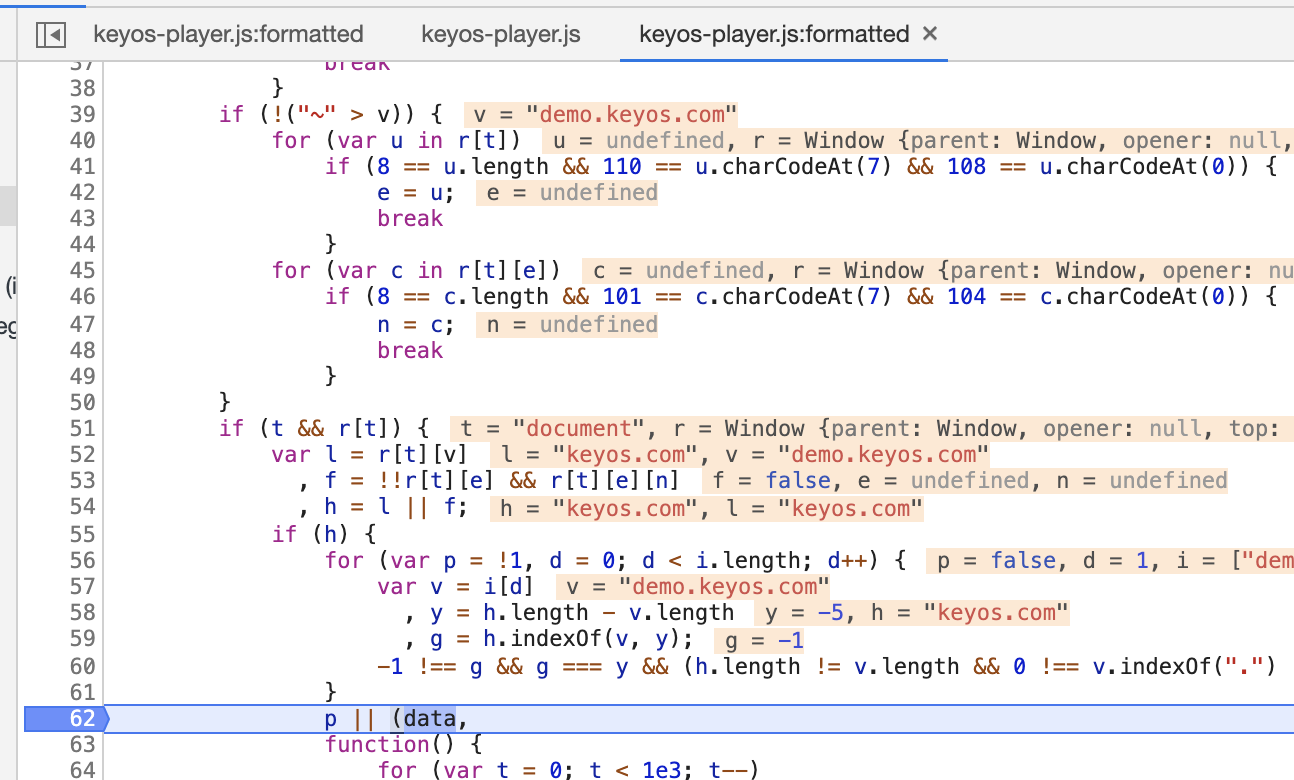The width and height of the screenshot is (1294, 780).
Task: Hide the navigator sidebar panel
Action: tap(49, 34)
